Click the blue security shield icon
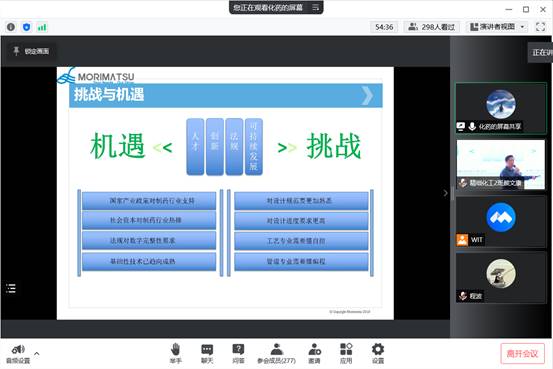The image size is (553, 369). click(26, 27)
